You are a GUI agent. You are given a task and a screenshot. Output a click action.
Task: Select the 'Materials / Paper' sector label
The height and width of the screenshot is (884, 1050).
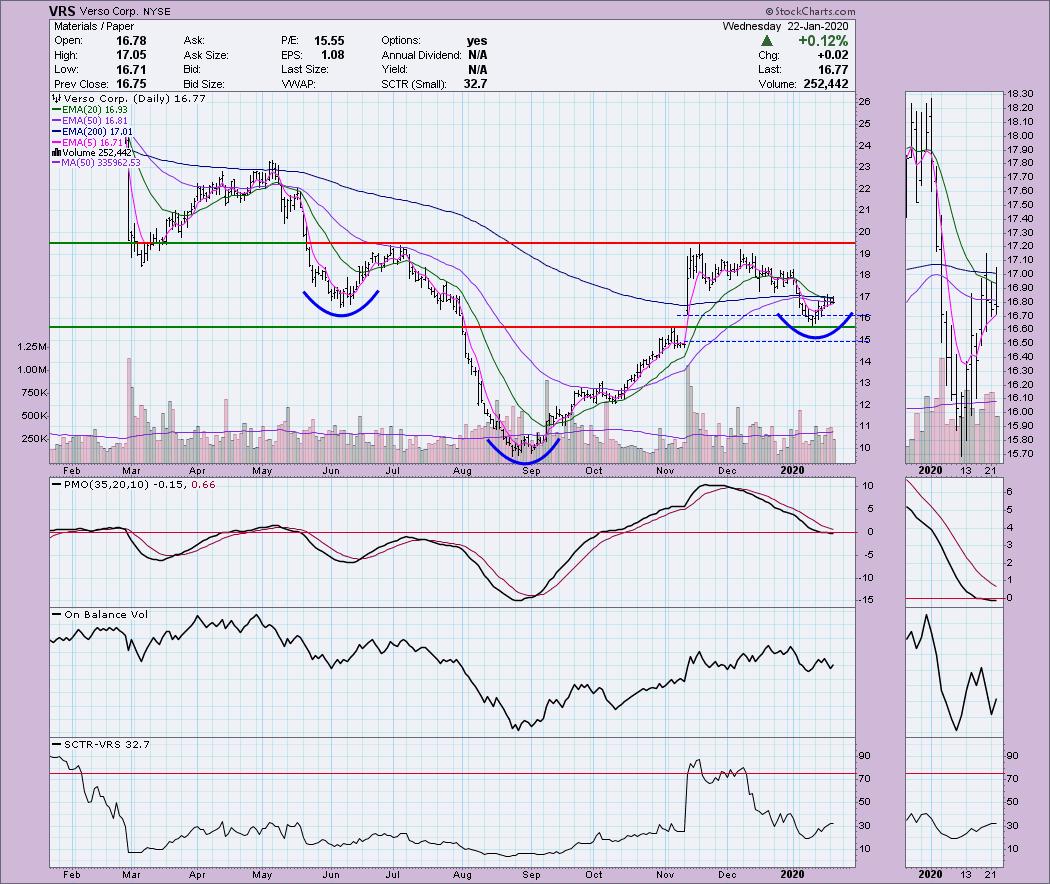tap(94, 26)
